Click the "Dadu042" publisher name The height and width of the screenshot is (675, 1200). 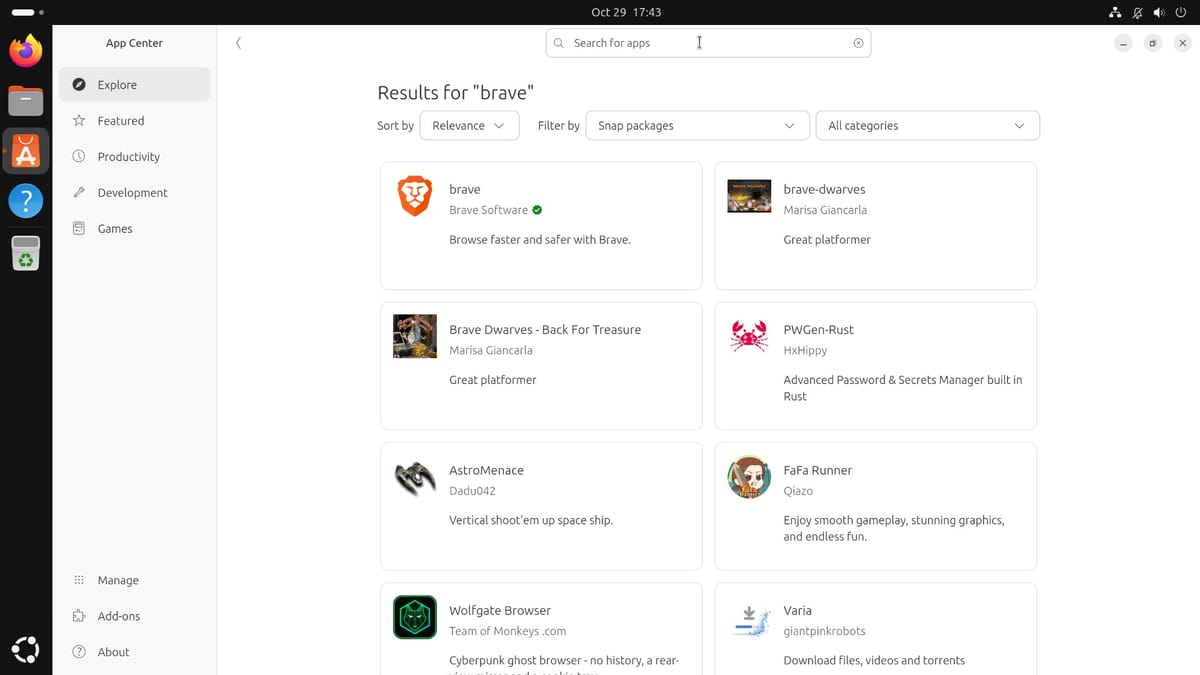pos(472,491)
